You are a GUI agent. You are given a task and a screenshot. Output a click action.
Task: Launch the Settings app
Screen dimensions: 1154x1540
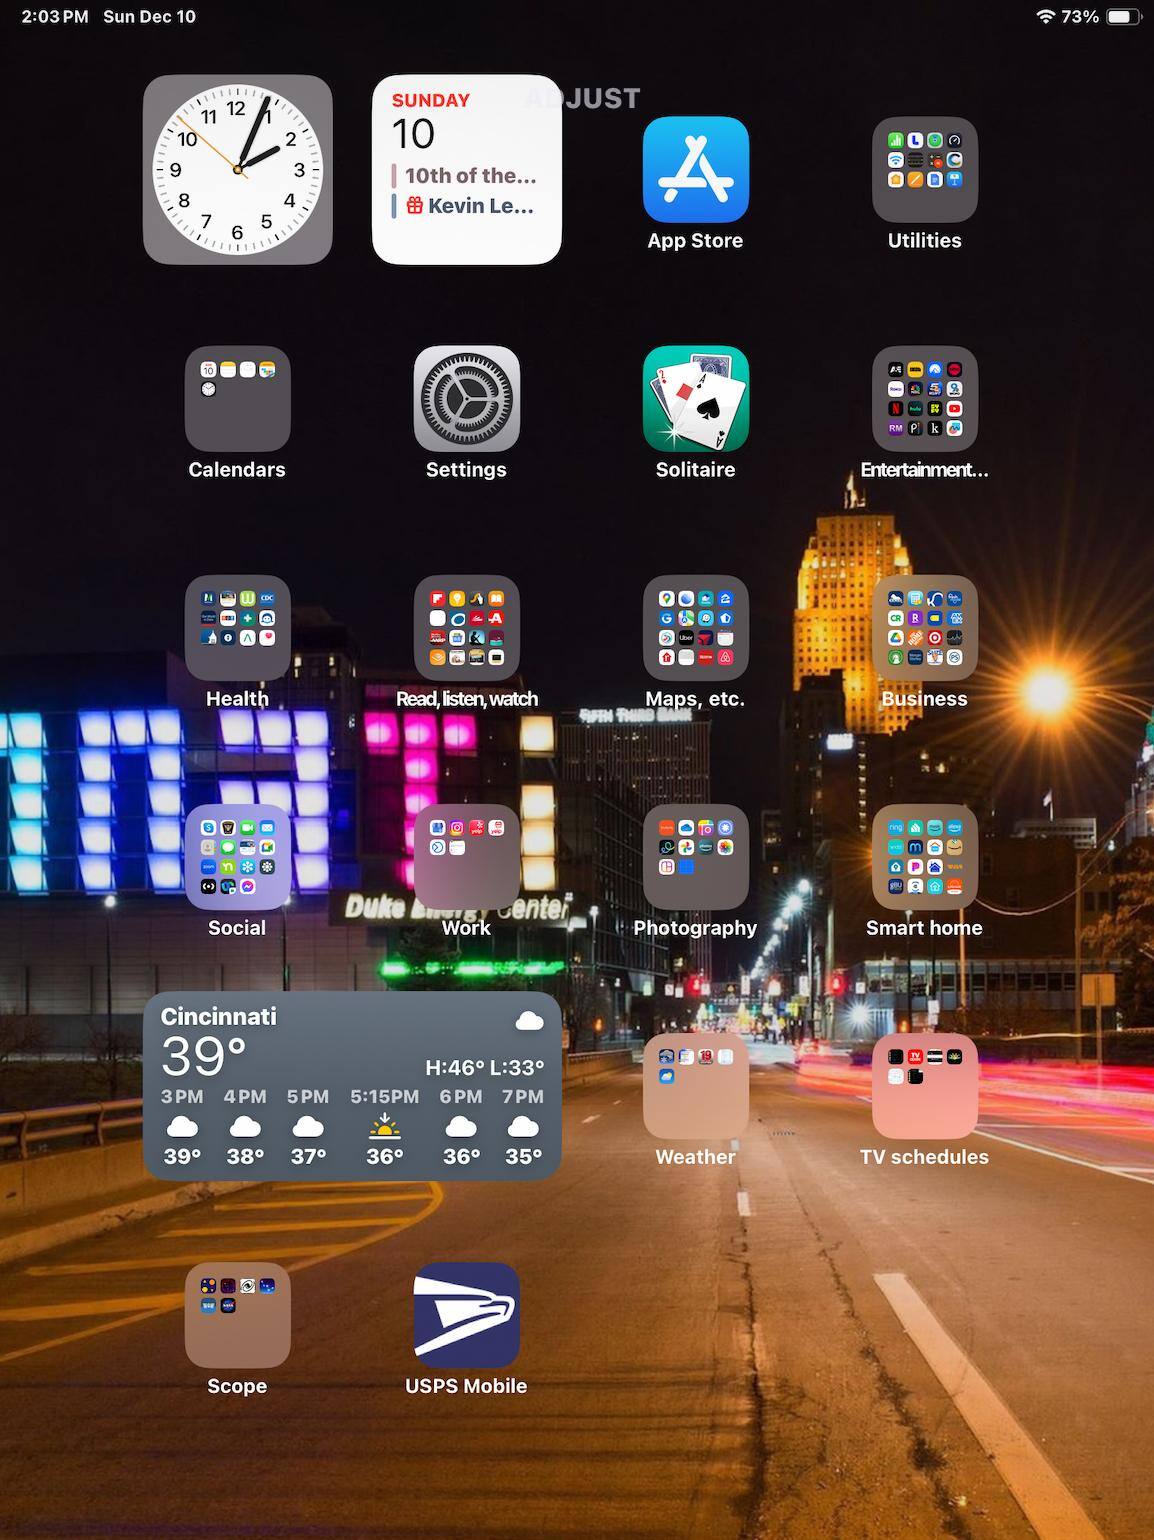[466, 399]
